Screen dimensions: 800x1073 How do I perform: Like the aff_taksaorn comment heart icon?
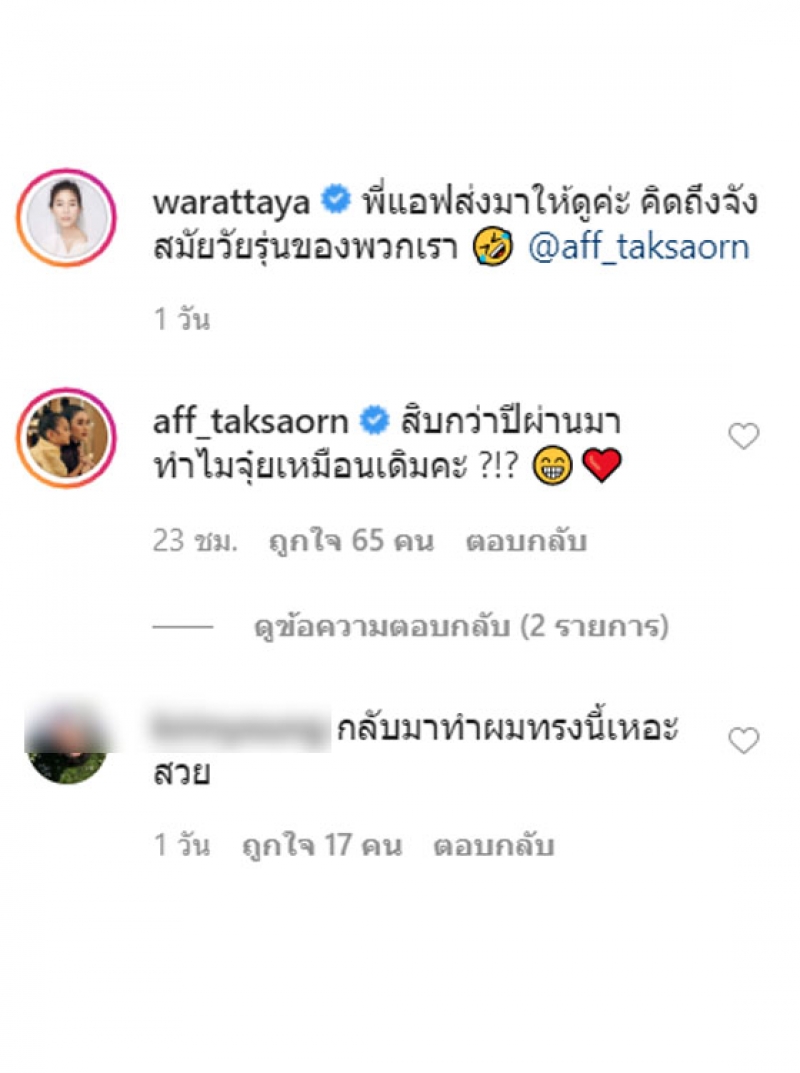[743, 436]
